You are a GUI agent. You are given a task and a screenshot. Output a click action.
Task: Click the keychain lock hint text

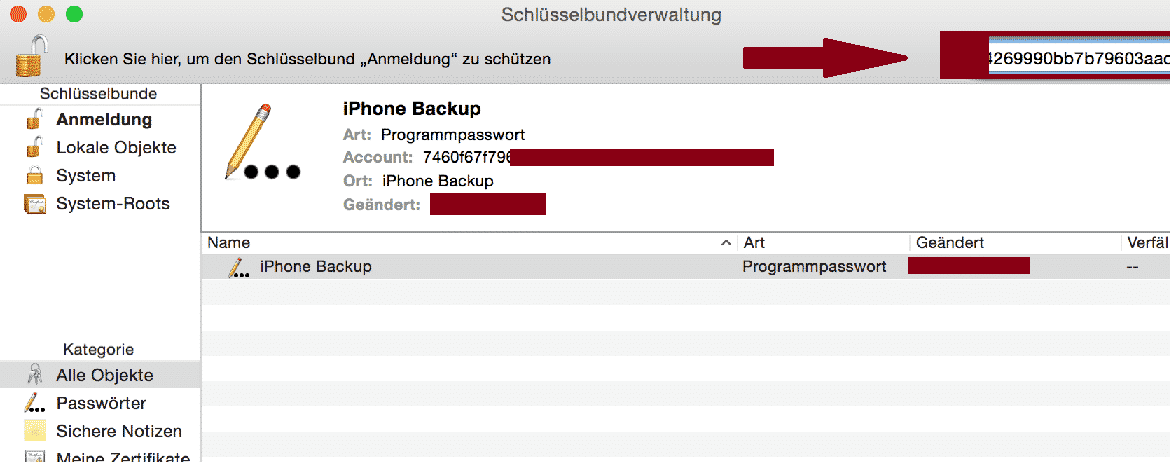(x=307, y=58)
